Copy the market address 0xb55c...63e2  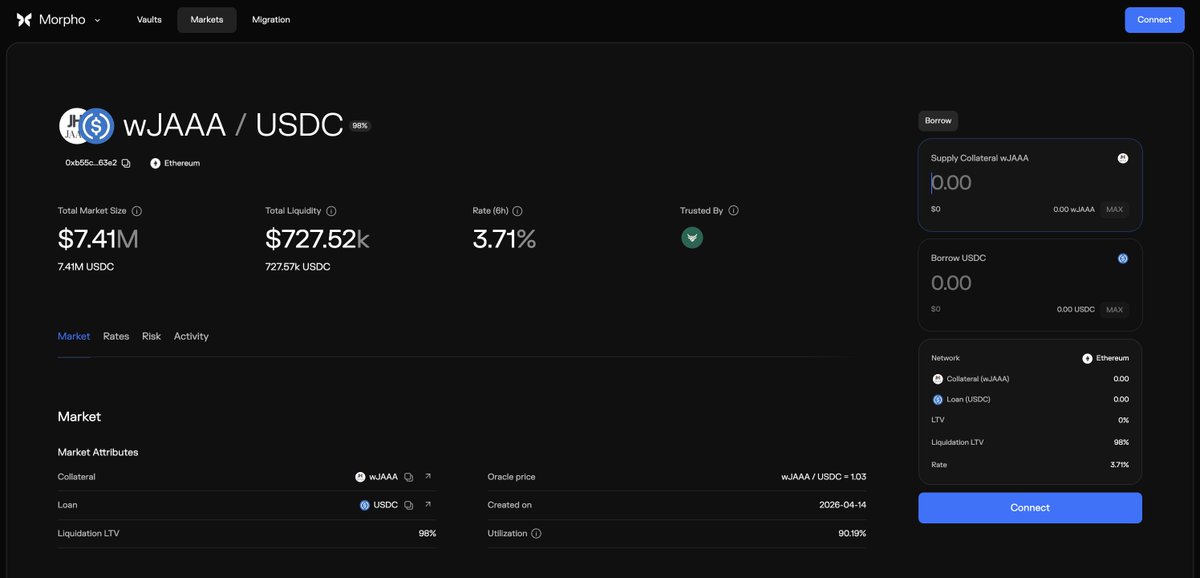tap(126, 163)
